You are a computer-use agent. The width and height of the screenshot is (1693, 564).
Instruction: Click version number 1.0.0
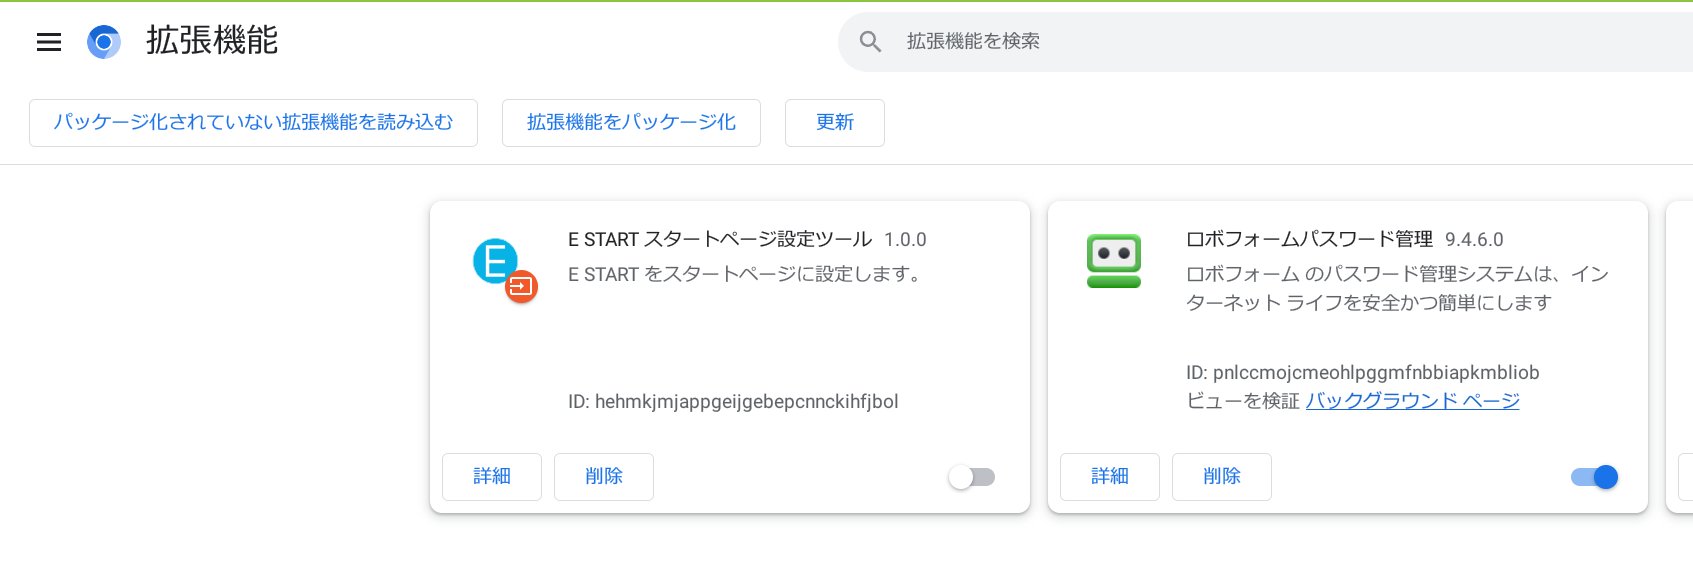(x=905, y=240)
